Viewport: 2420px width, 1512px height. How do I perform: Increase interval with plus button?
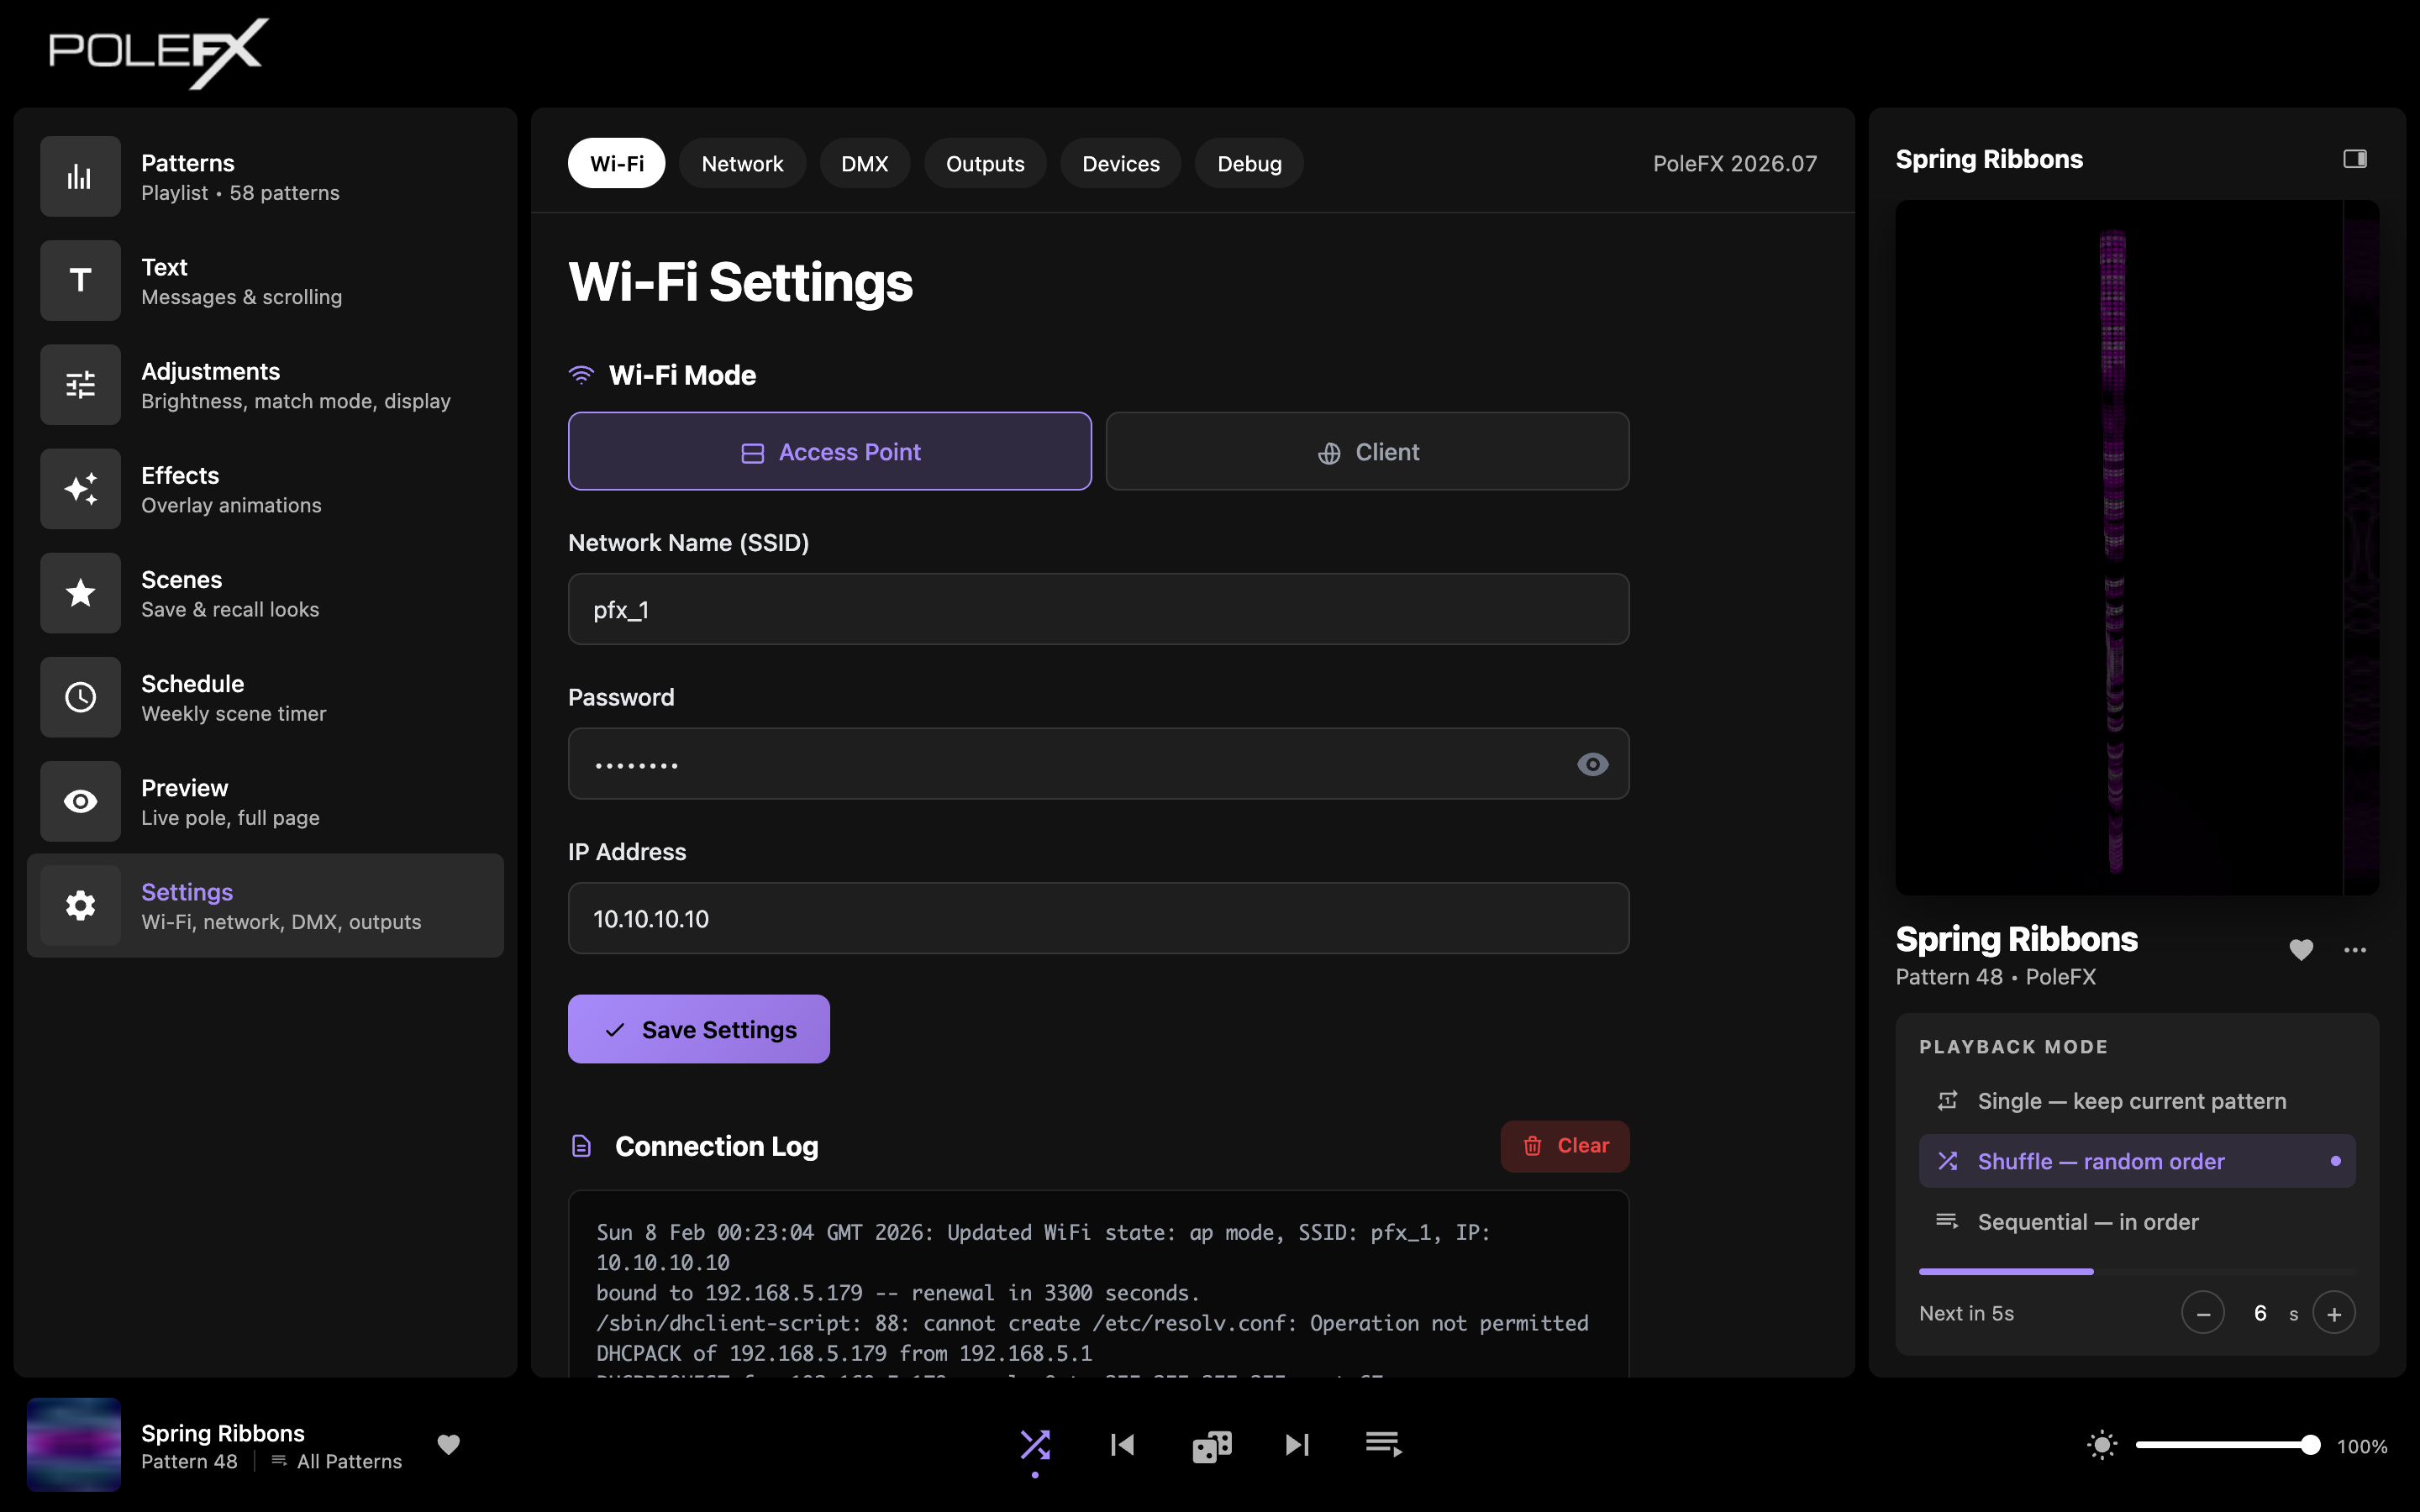(2334, 1313)
